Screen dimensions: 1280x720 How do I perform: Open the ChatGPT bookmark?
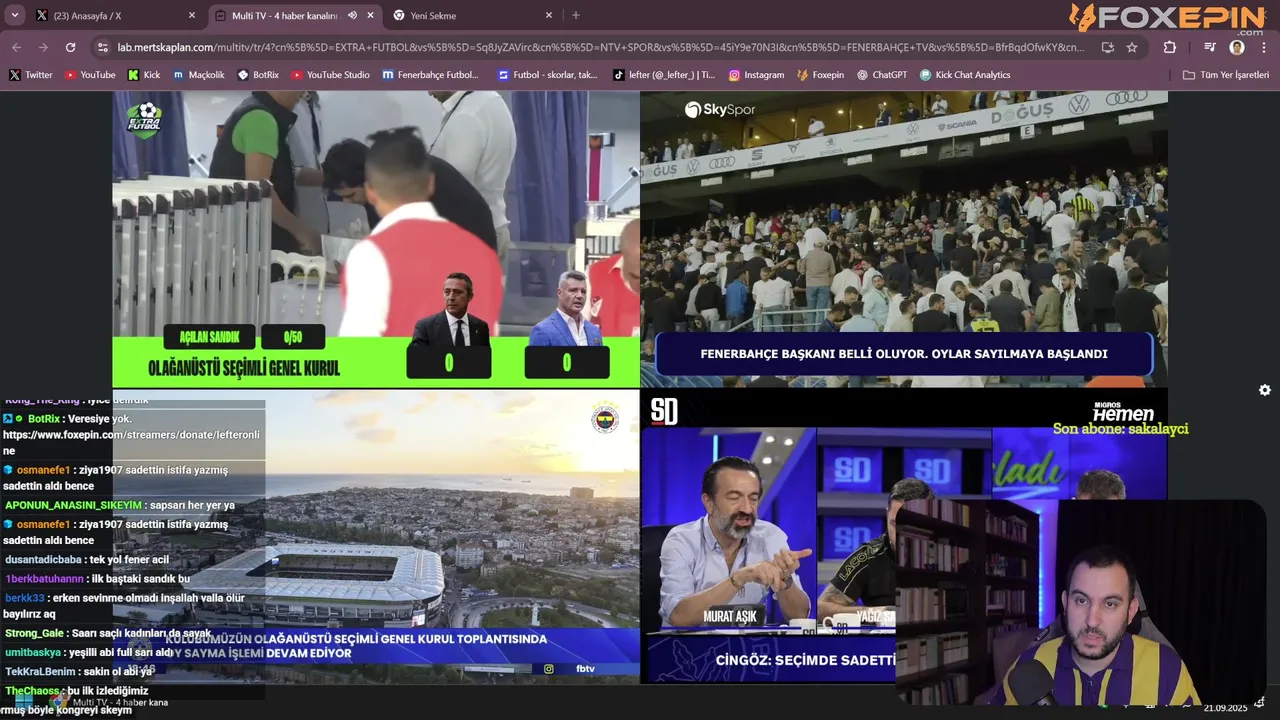coord(882,75)
